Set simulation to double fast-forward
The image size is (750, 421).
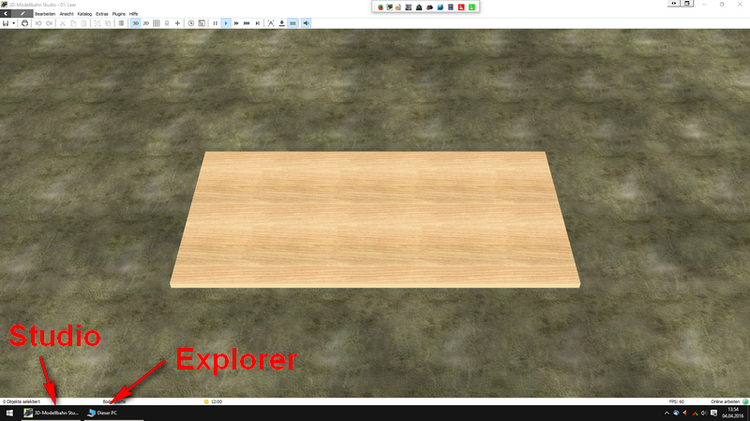pyautogui.click(x=236, y=23)
